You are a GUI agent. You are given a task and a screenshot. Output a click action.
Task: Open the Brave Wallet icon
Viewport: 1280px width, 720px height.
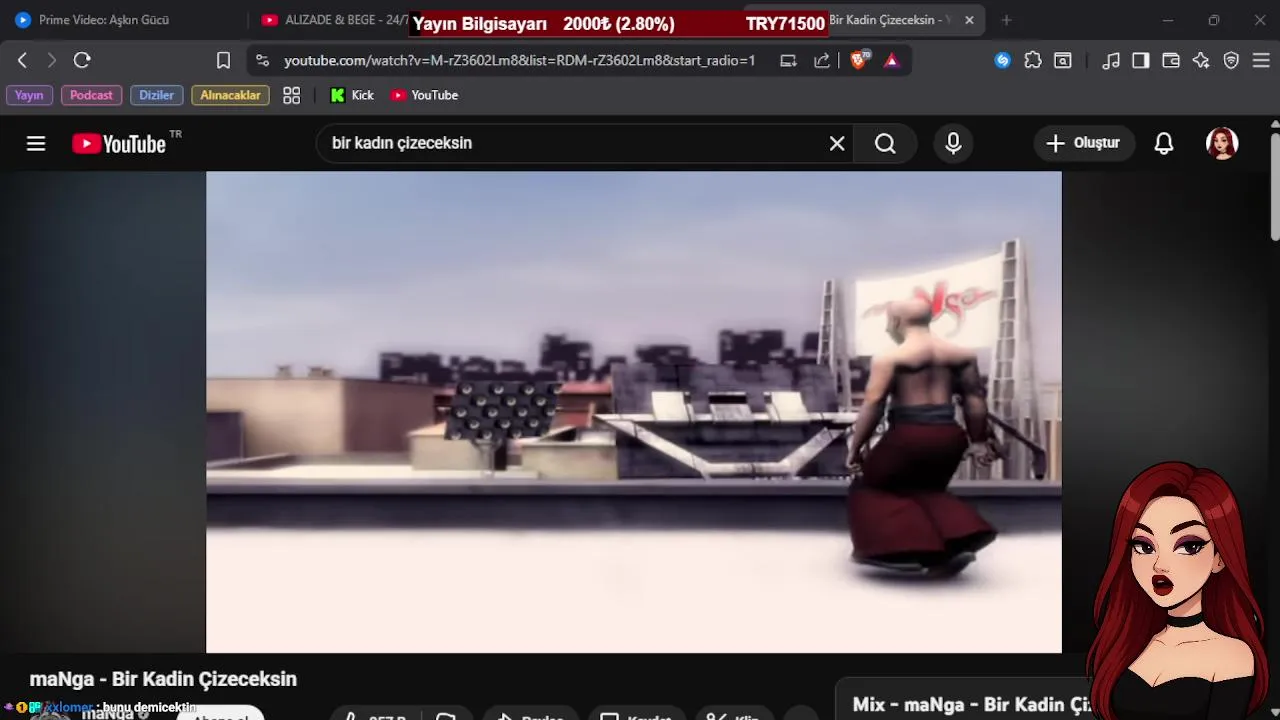click(1171, 61)
